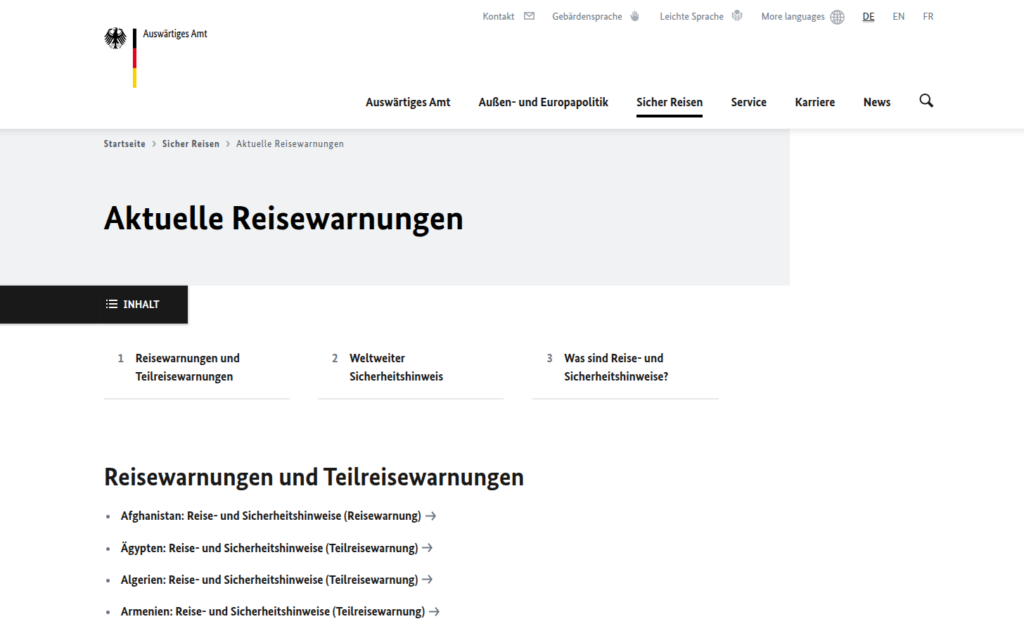Open the Leichte Sprache link
Screen dimensions: 1024x638
(x=692, y=16)
